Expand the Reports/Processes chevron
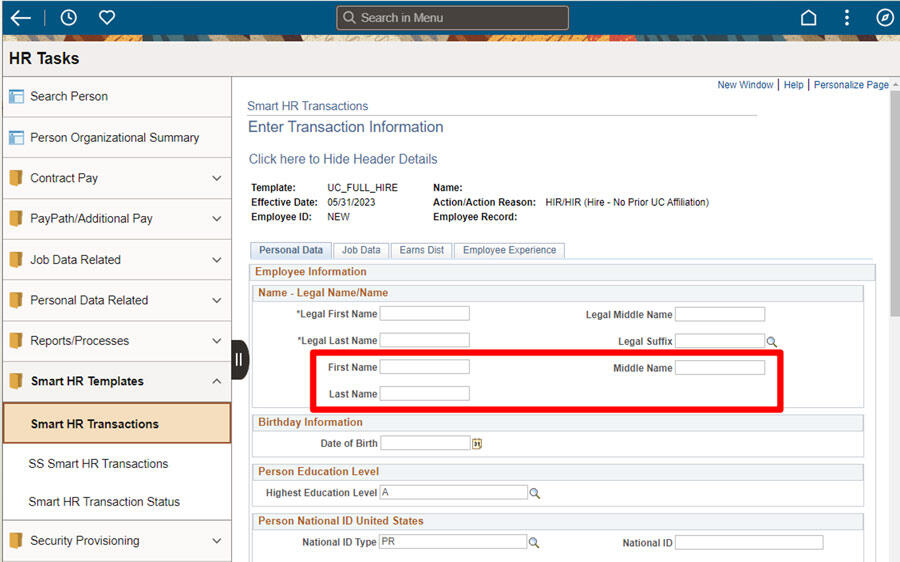 click(x=217, y=340)
